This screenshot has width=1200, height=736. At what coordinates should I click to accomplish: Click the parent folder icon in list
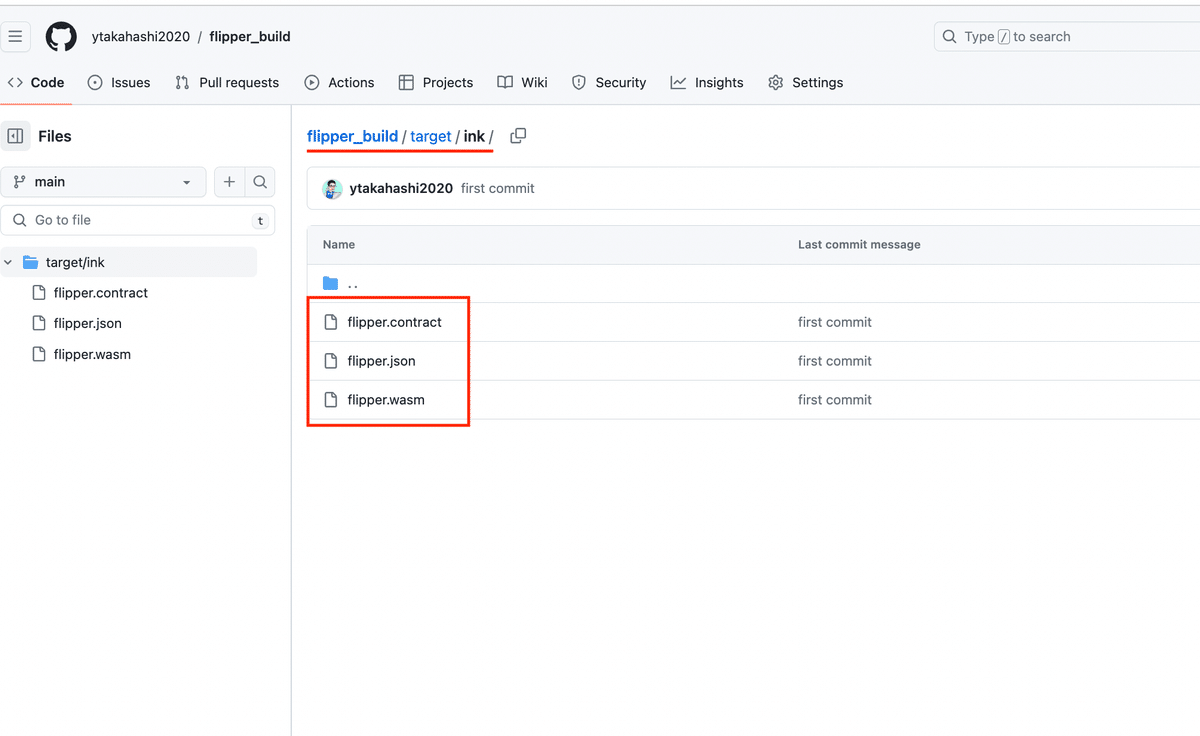click(x=331, y=284)
